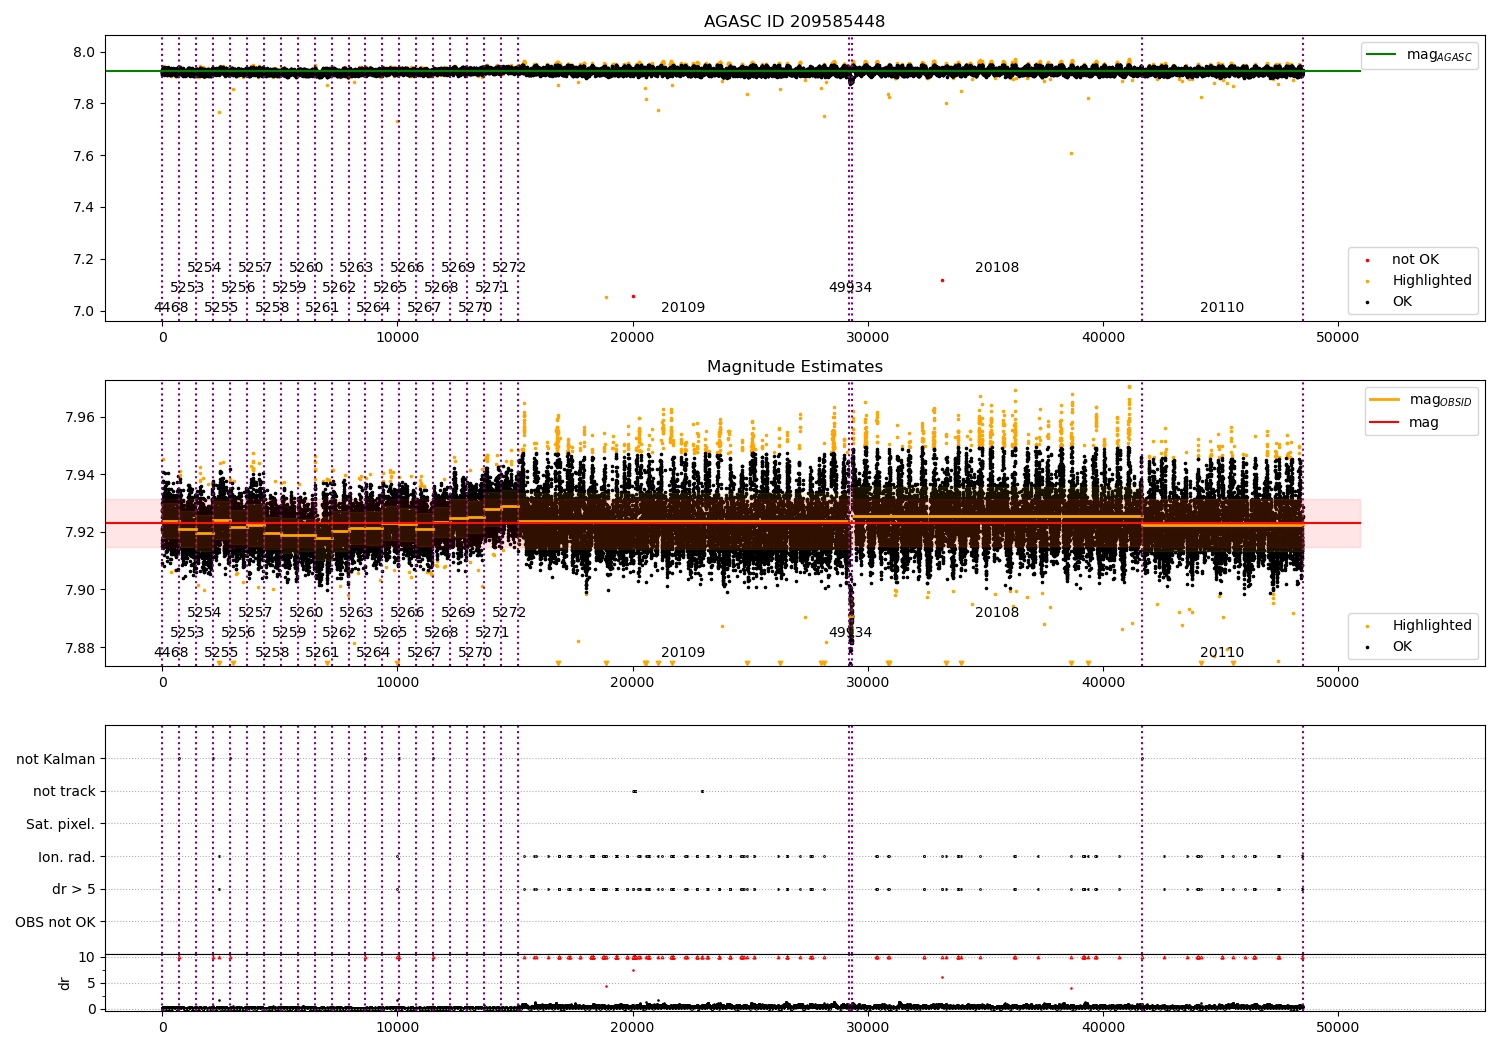This screenshot has width=1500, height=1050.
Task: Click the "OBS not OK" row label
Action: [55, 922]
